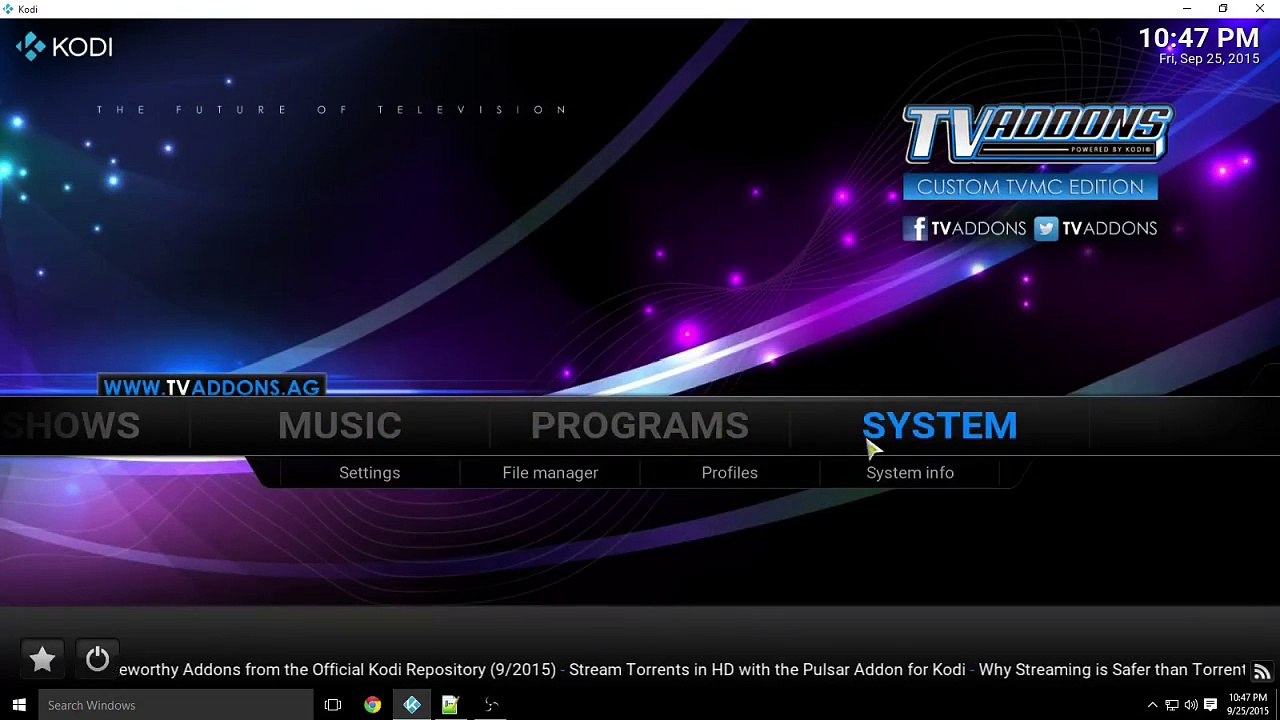1280x720 pixels.
Task: Click the Pulsar Addon news ticker headline
Action: pyautogui.click(x=767, y=670)
